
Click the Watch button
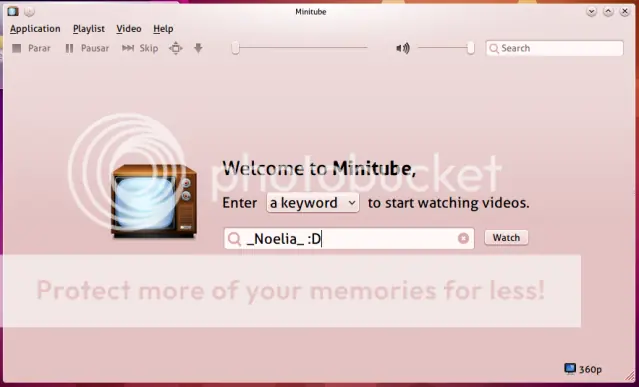click(506, 238)
